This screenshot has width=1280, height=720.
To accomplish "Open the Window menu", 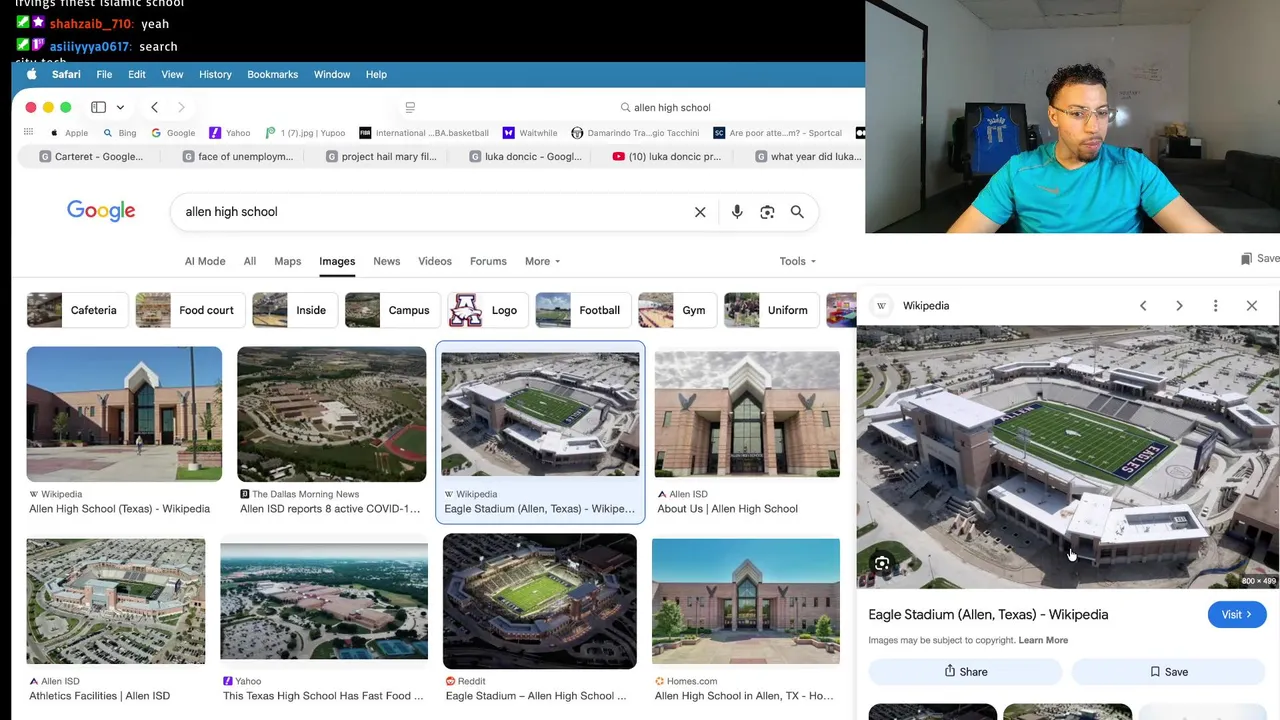I will [332, 74].
